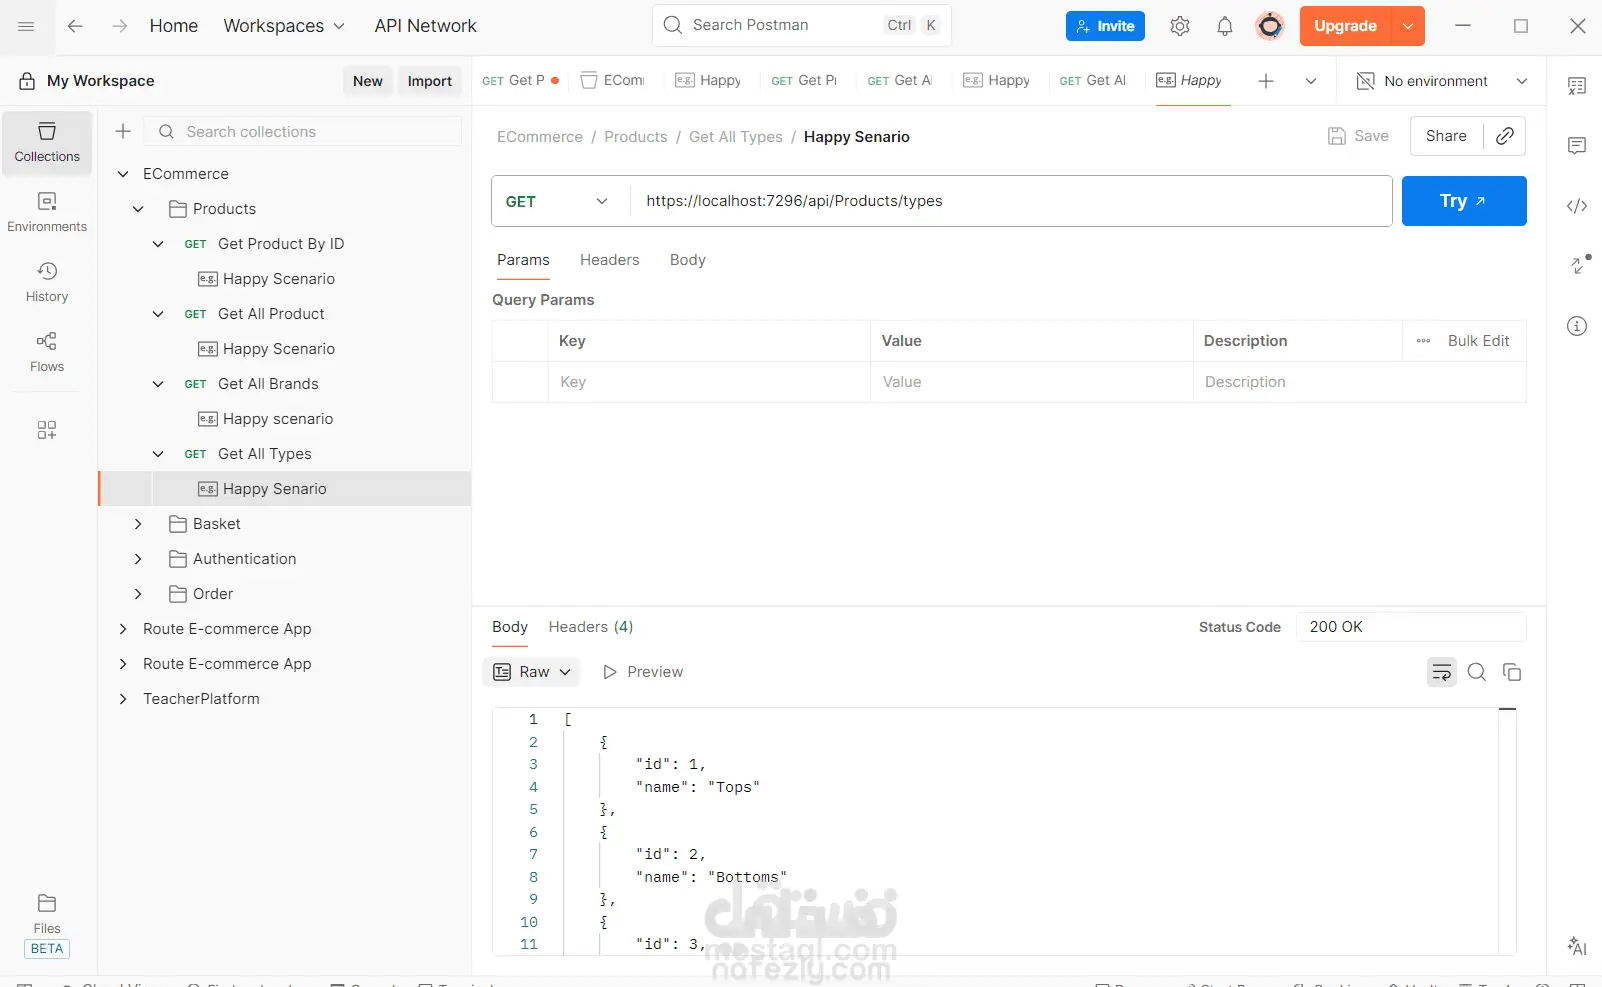Image resolution: width=1602 pixels, height=987 pixels.
Task: Click the Import button
Action: coord(430,81)
